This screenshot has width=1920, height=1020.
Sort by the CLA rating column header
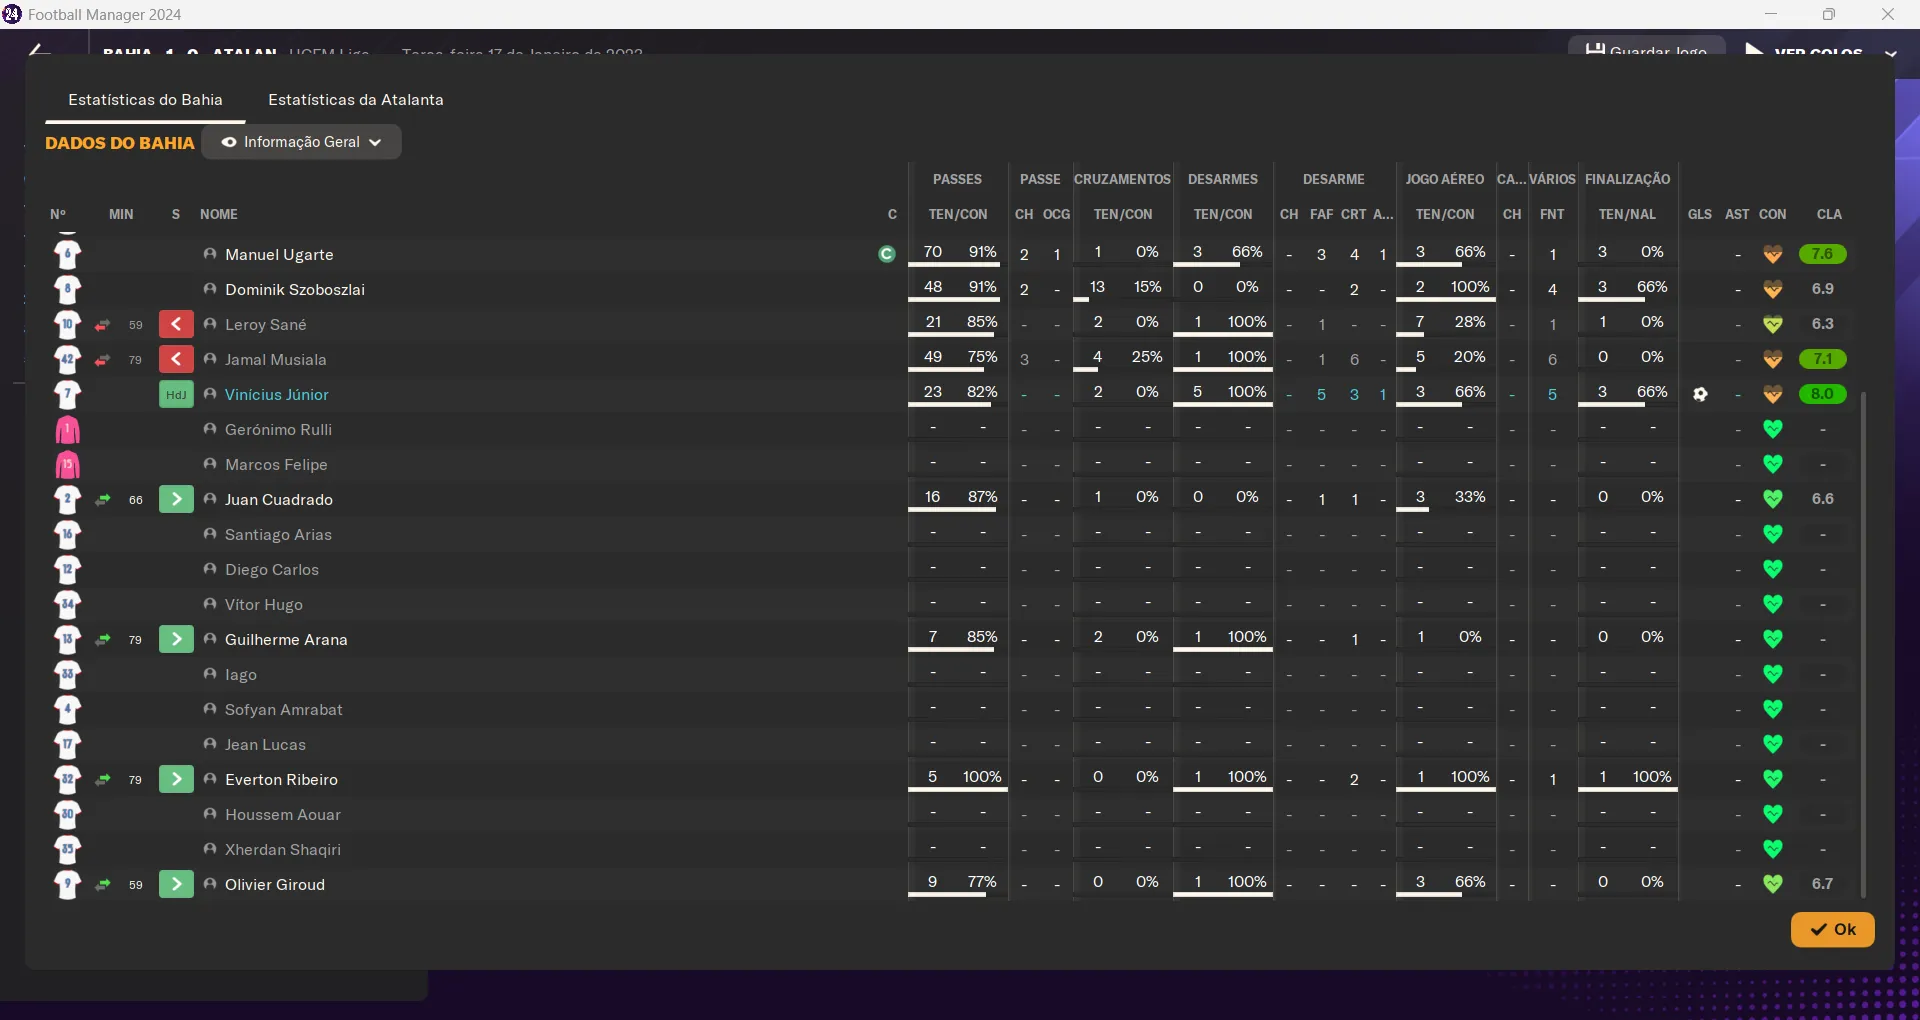click(1829, 214)
